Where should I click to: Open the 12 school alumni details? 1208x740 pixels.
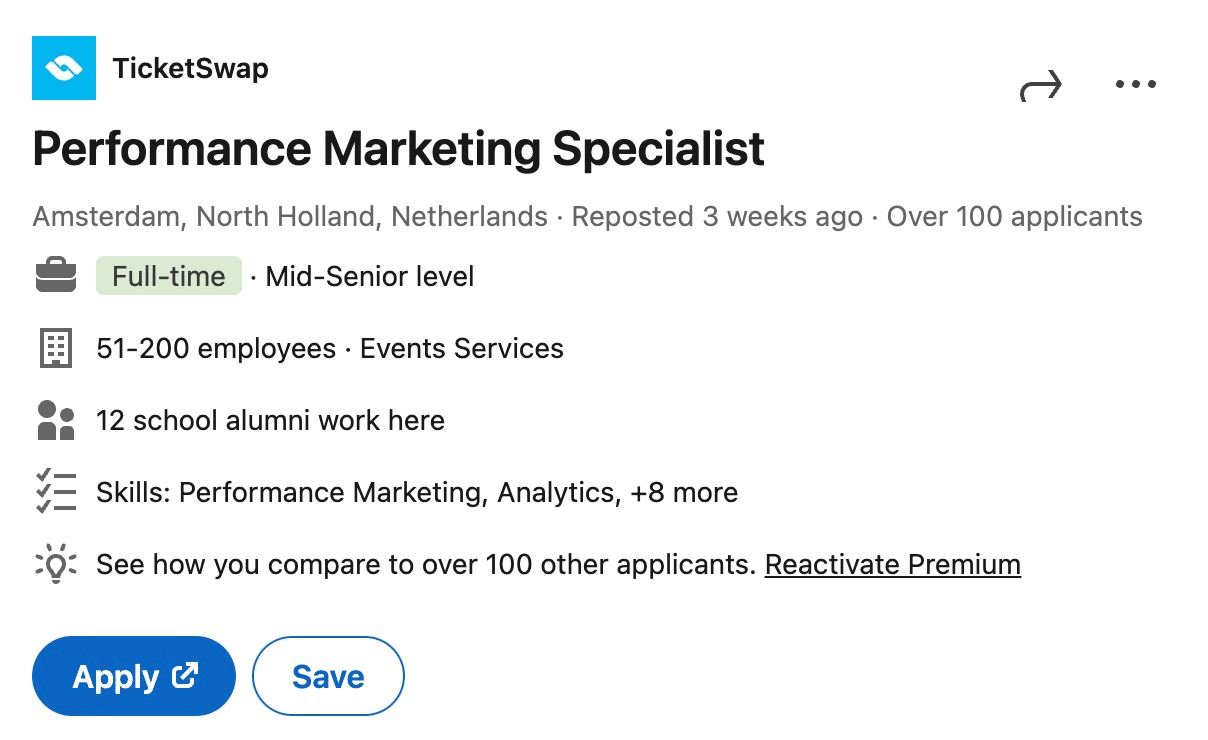[x=269, y=420]
